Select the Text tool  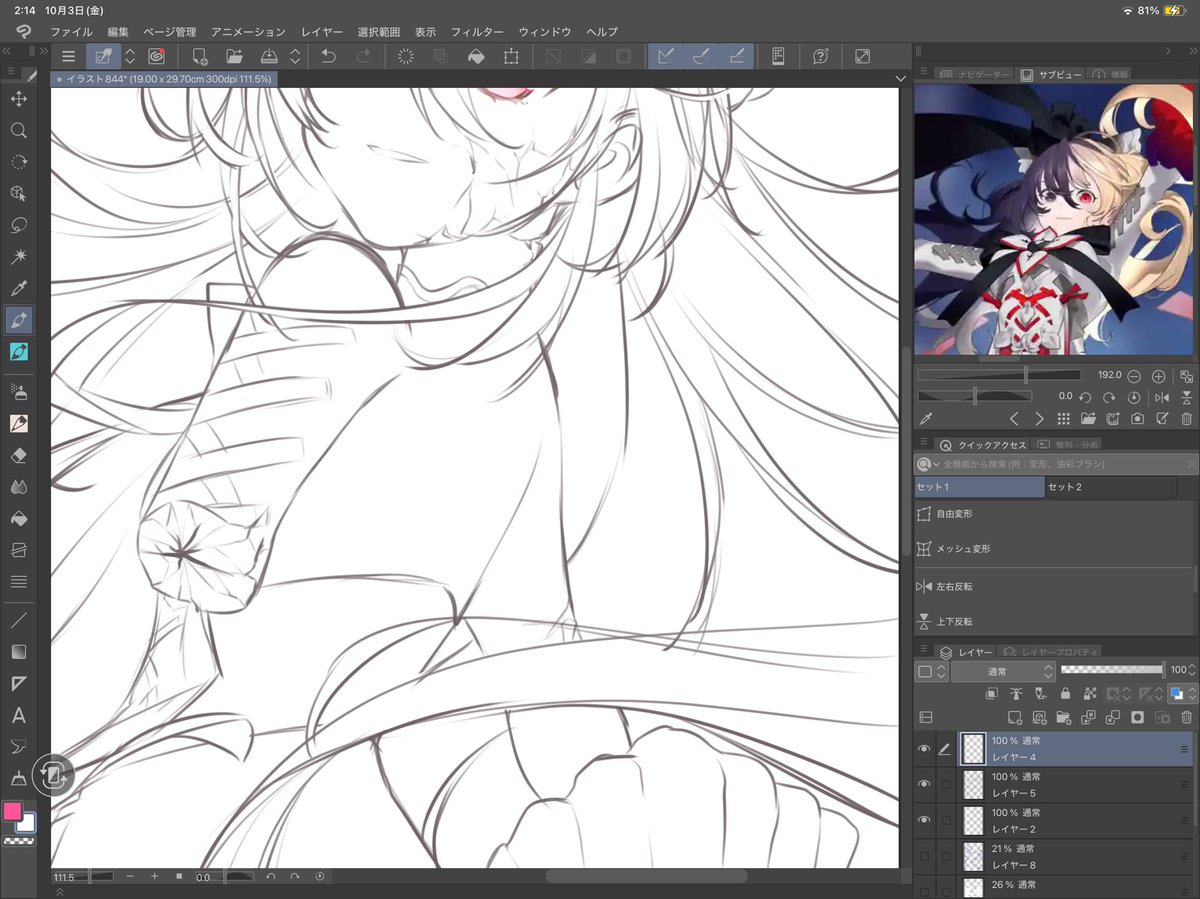coord(18,716)
